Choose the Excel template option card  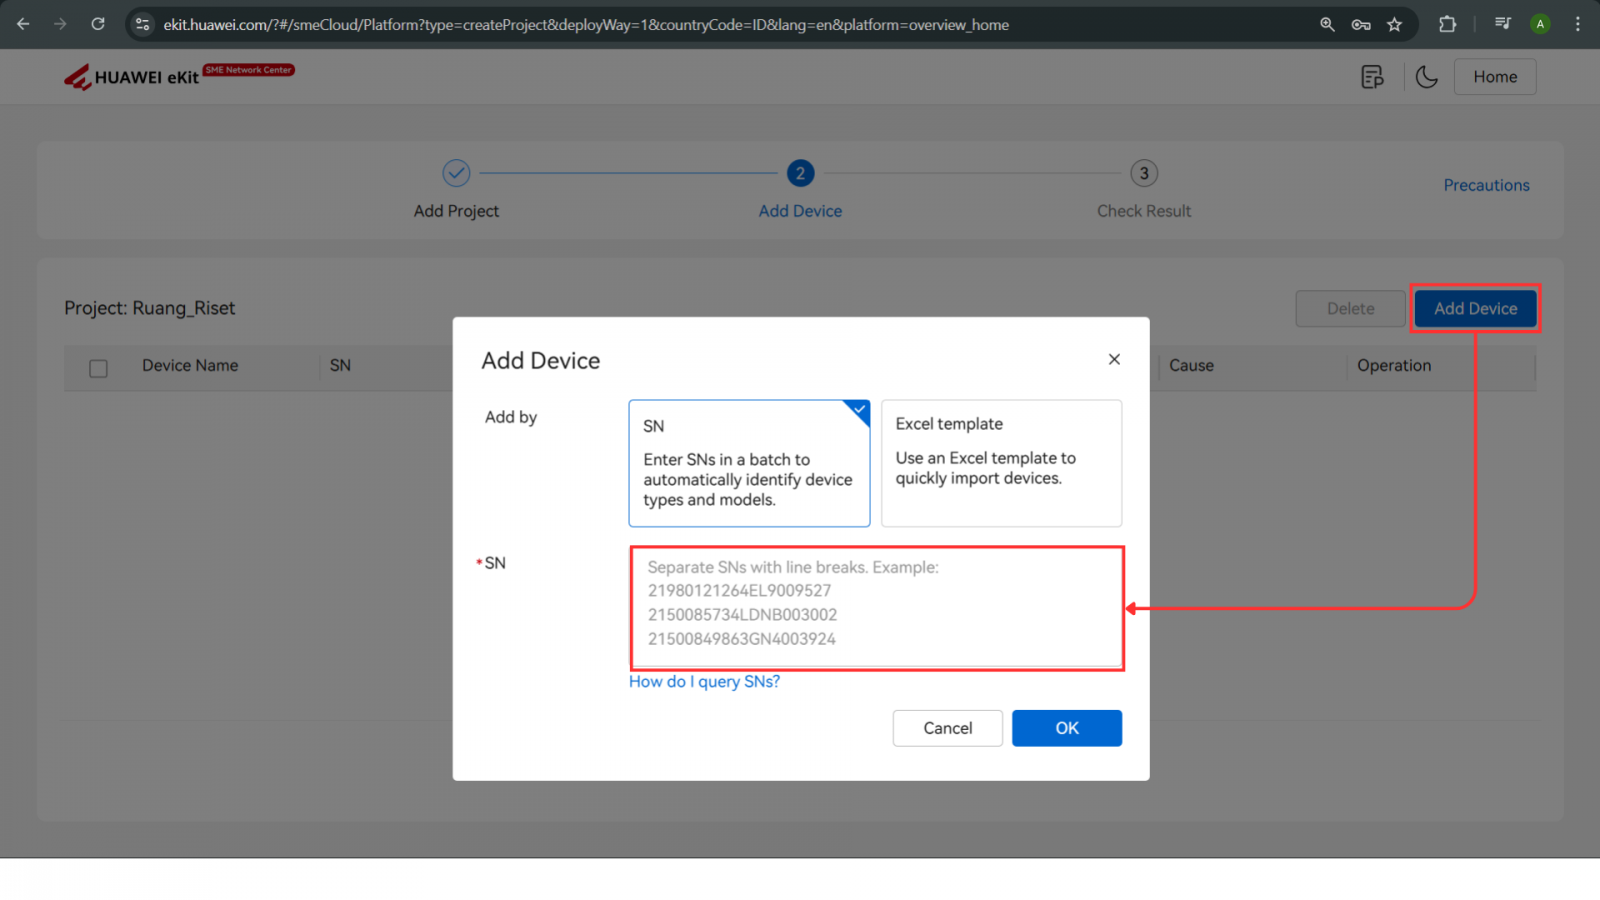point(1001,463)
